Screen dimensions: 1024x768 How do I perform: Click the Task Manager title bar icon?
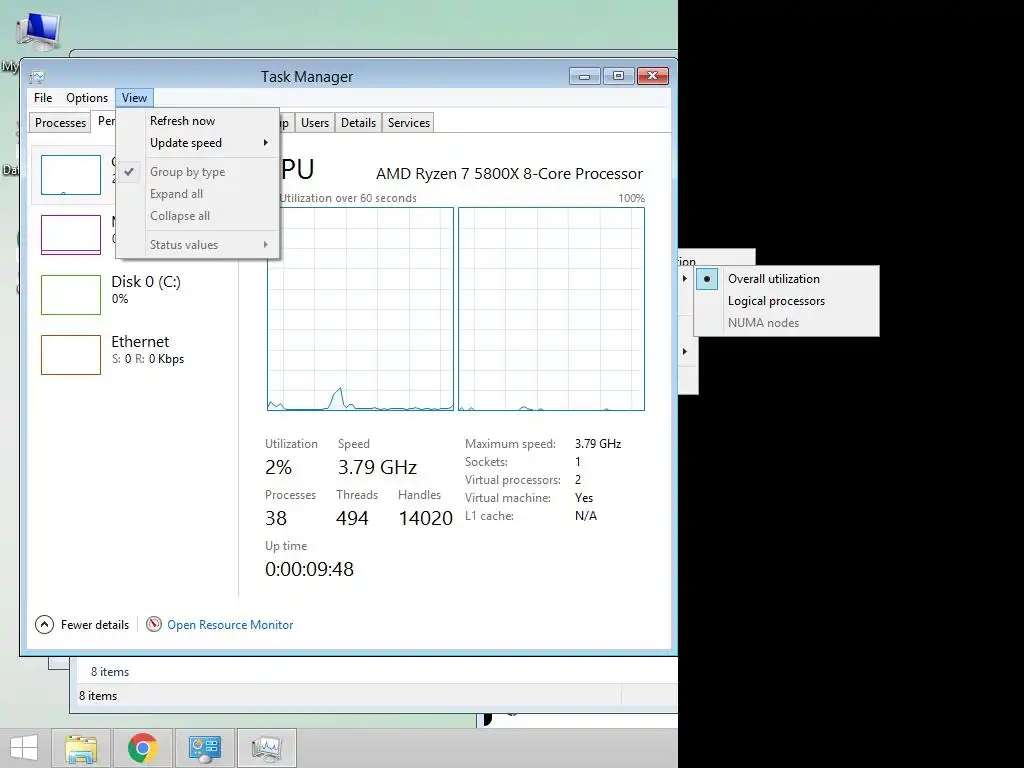(37, 77)
